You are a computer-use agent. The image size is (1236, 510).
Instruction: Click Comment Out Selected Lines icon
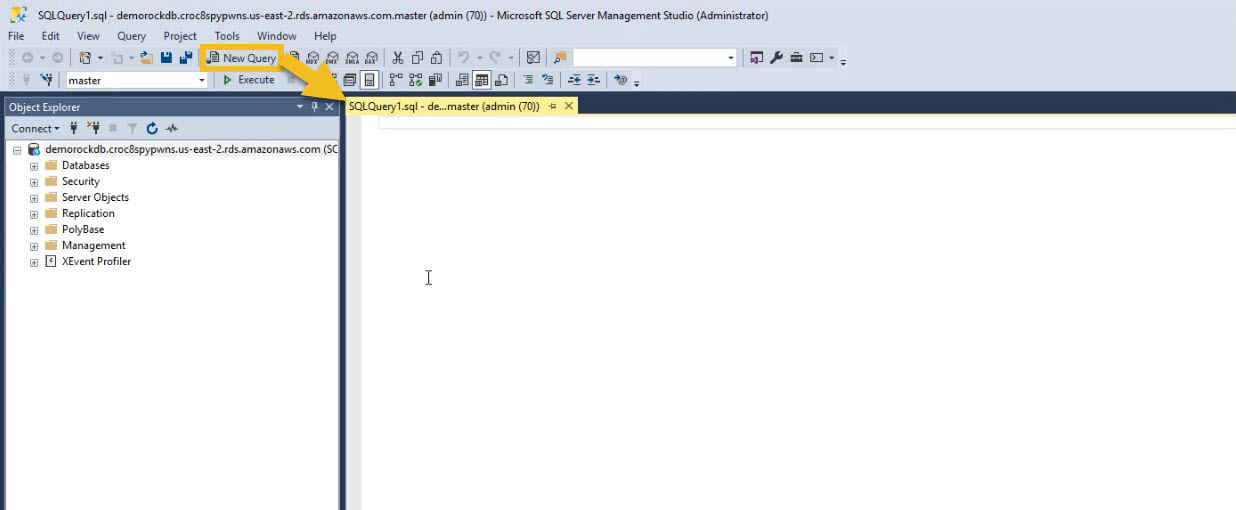click(x=528, y=80)
